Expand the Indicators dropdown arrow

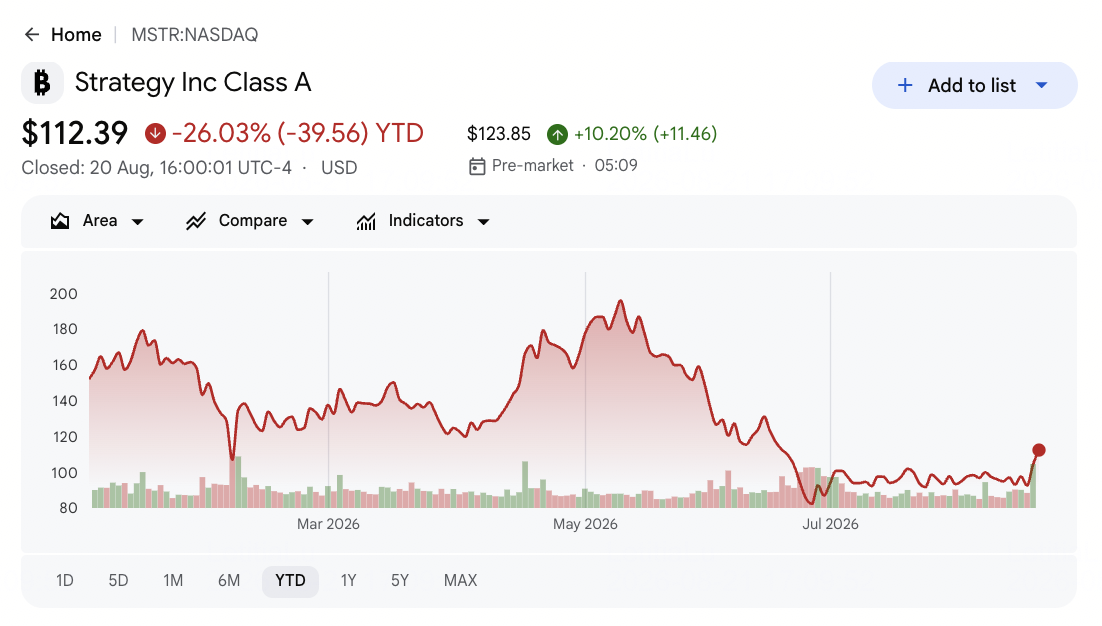[x=484, y=222]
